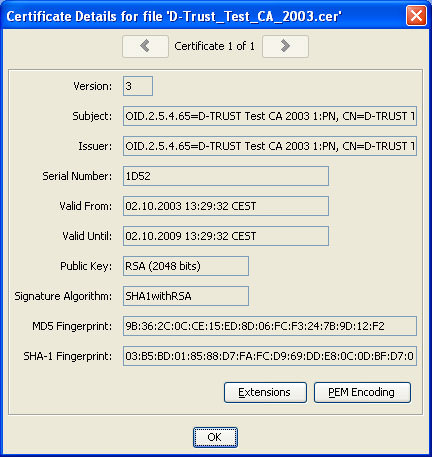This screenshot has height=457, width=432.
Task: Focus the Subject text field
Action: 270,116
